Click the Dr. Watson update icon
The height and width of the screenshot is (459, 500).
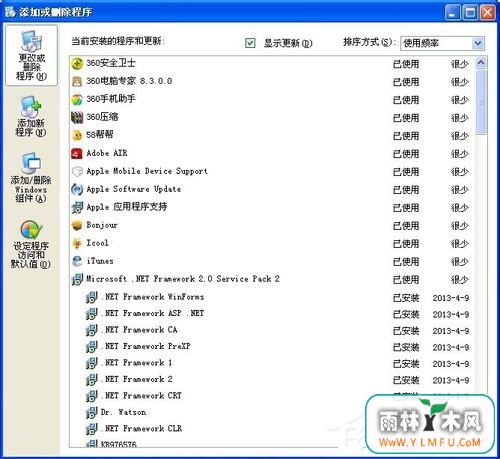(x=92, y=412)
